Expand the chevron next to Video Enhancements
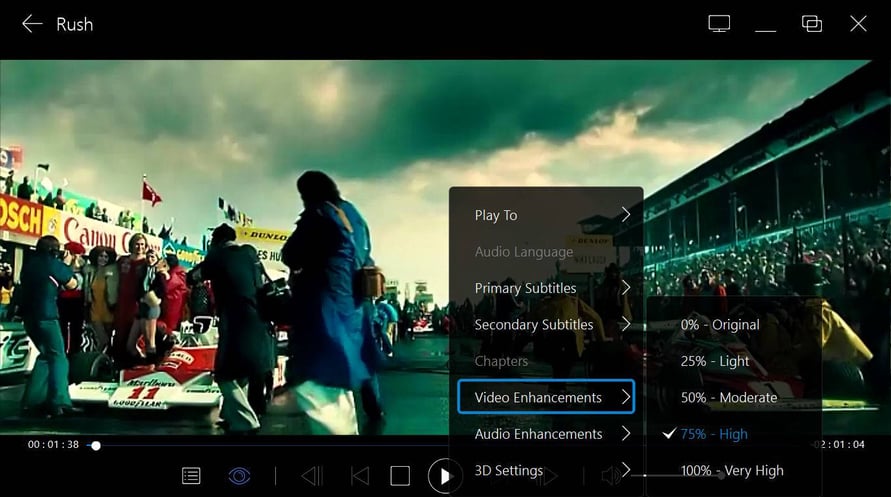 pos(626,396)
